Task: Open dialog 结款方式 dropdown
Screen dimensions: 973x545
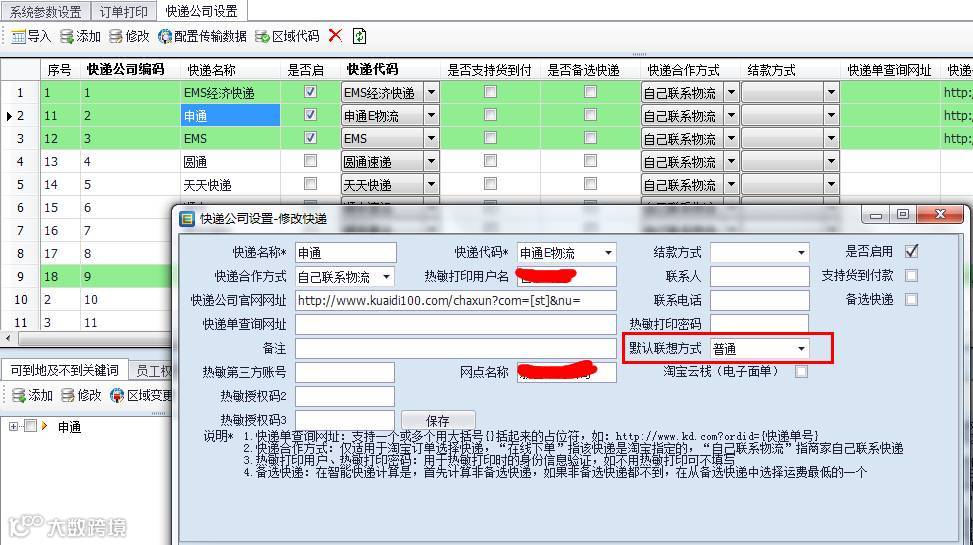Action: tap(801, 253)
